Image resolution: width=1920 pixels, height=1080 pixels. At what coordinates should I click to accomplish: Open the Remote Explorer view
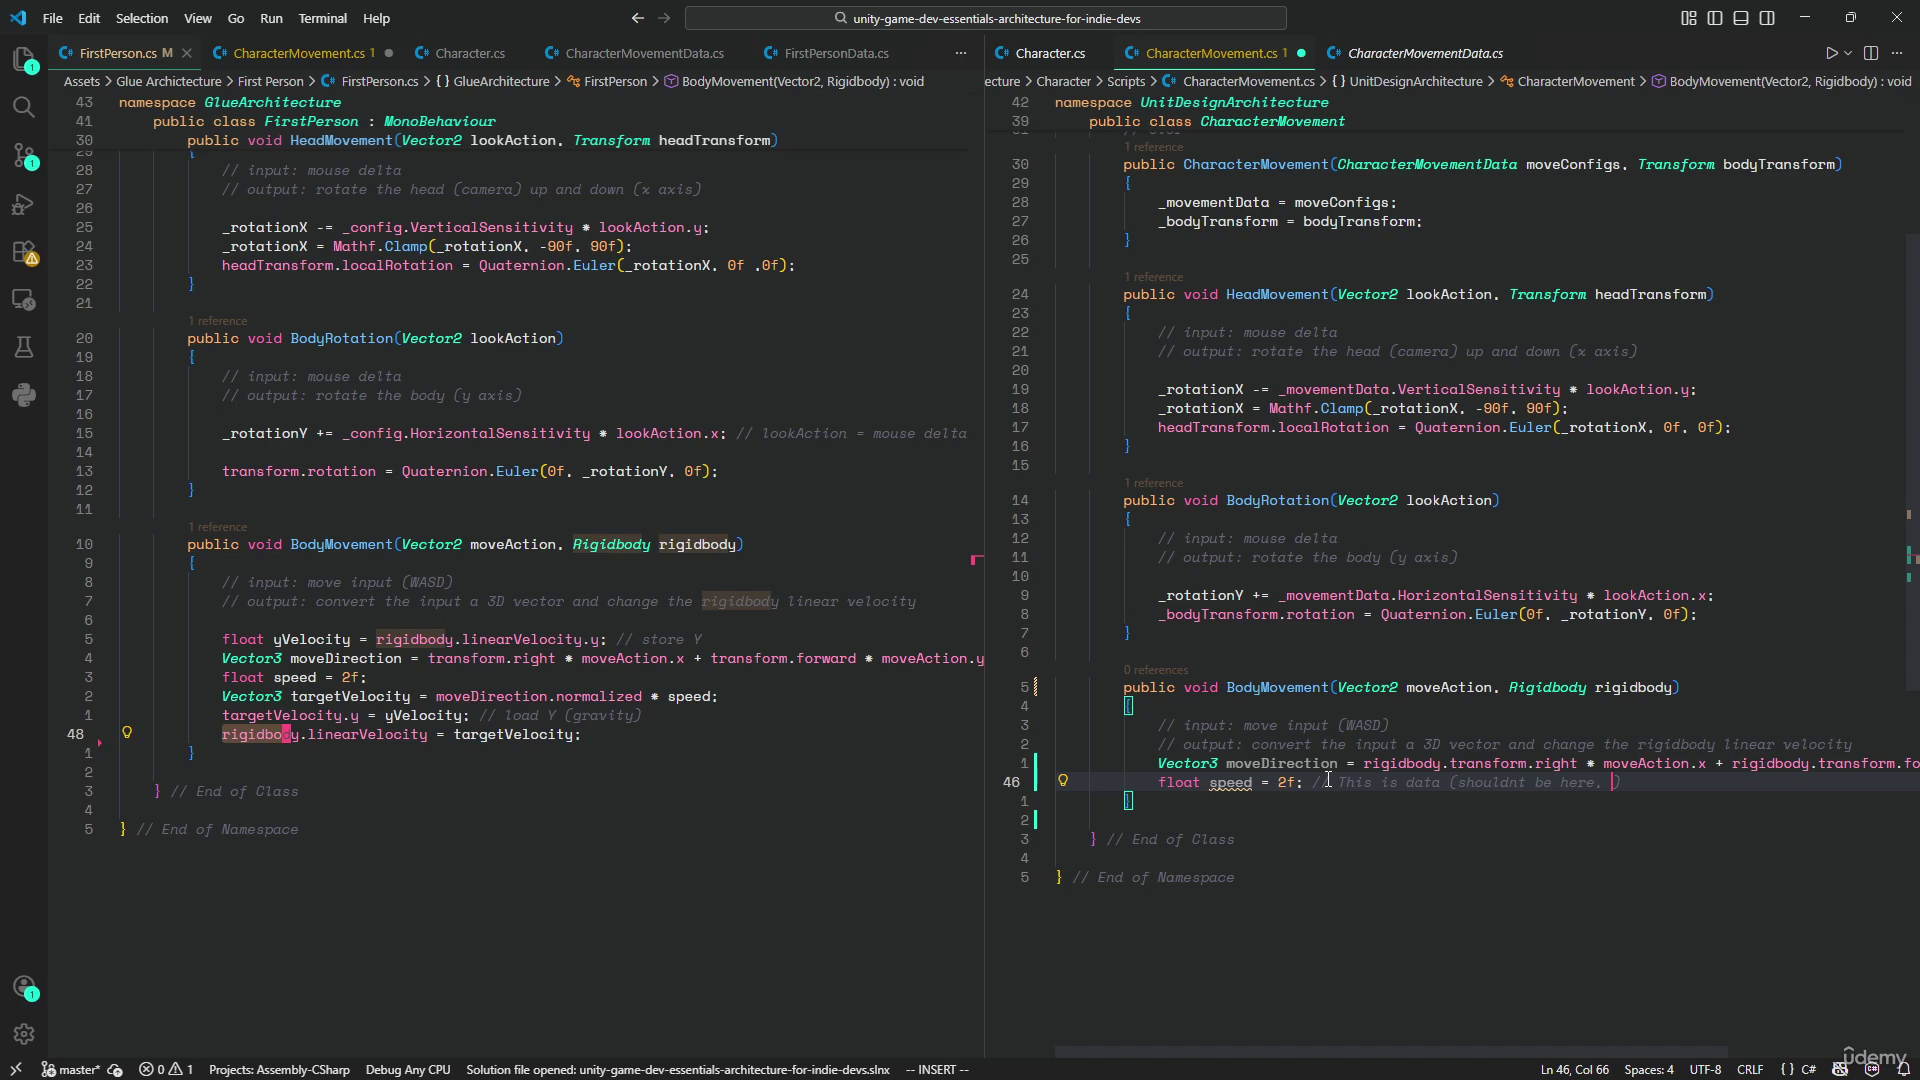click(x=24, y=300)
